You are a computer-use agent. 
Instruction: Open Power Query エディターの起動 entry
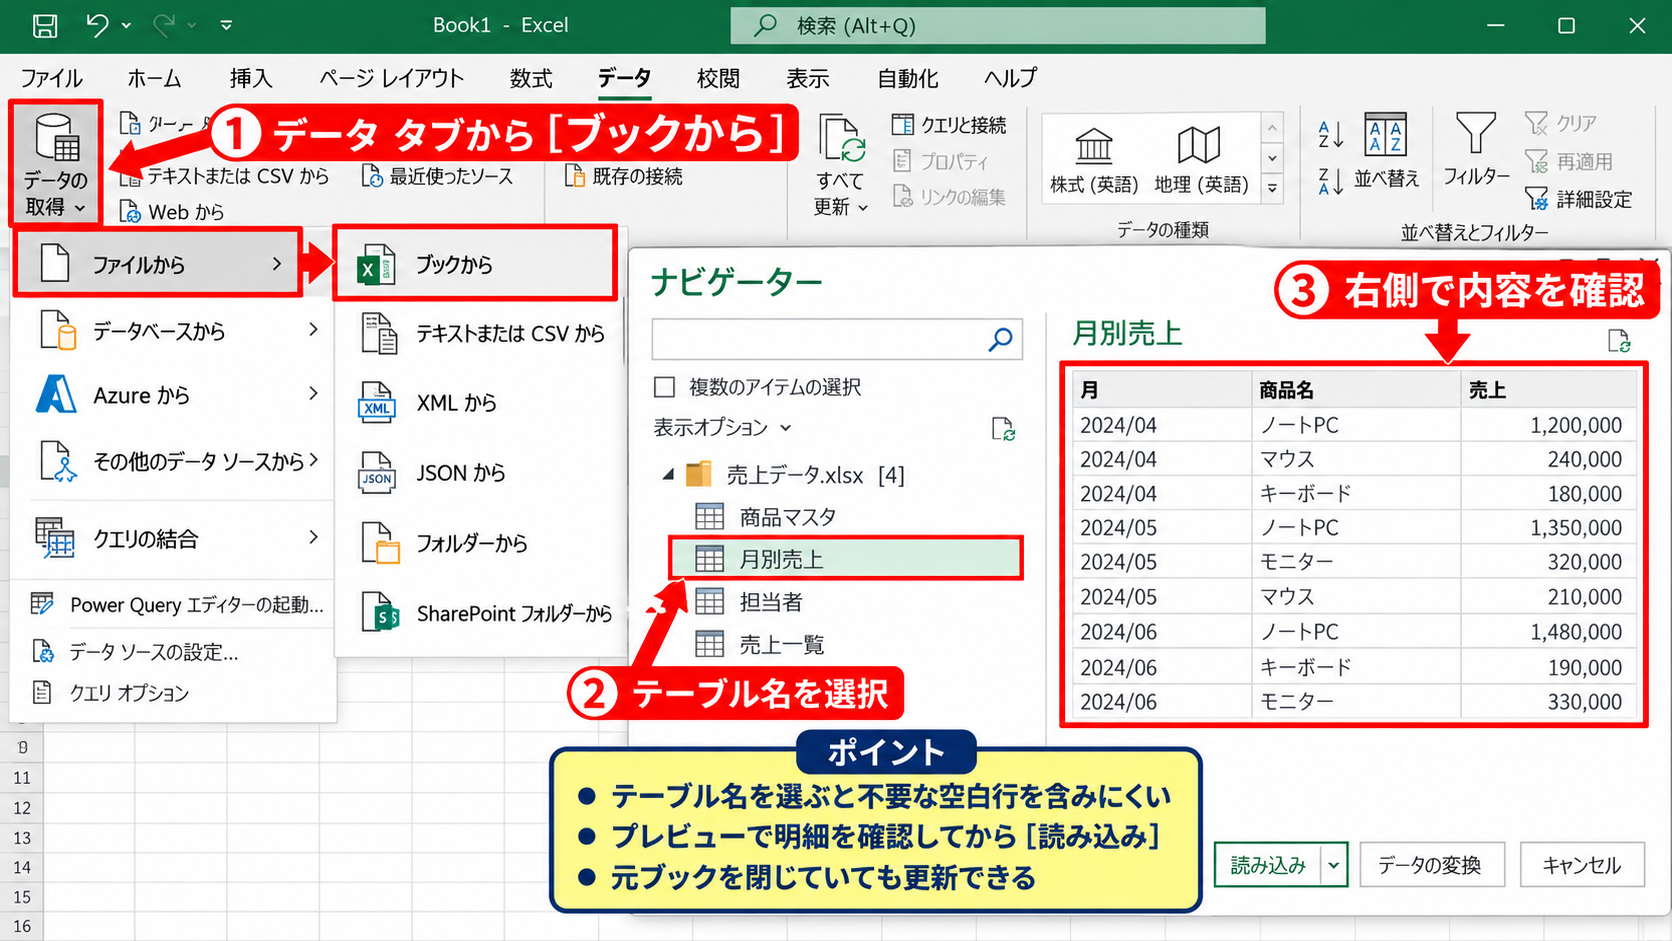pos(177,605)
